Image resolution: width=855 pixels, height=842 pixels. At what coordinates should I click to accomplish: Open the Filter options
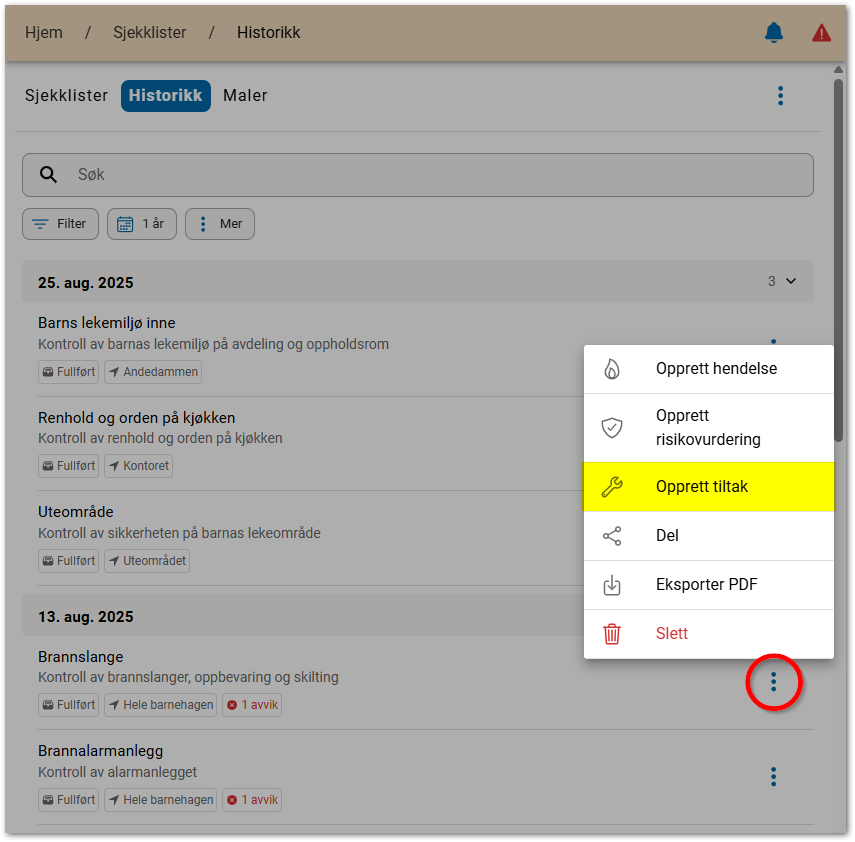[x=60, y=224]
